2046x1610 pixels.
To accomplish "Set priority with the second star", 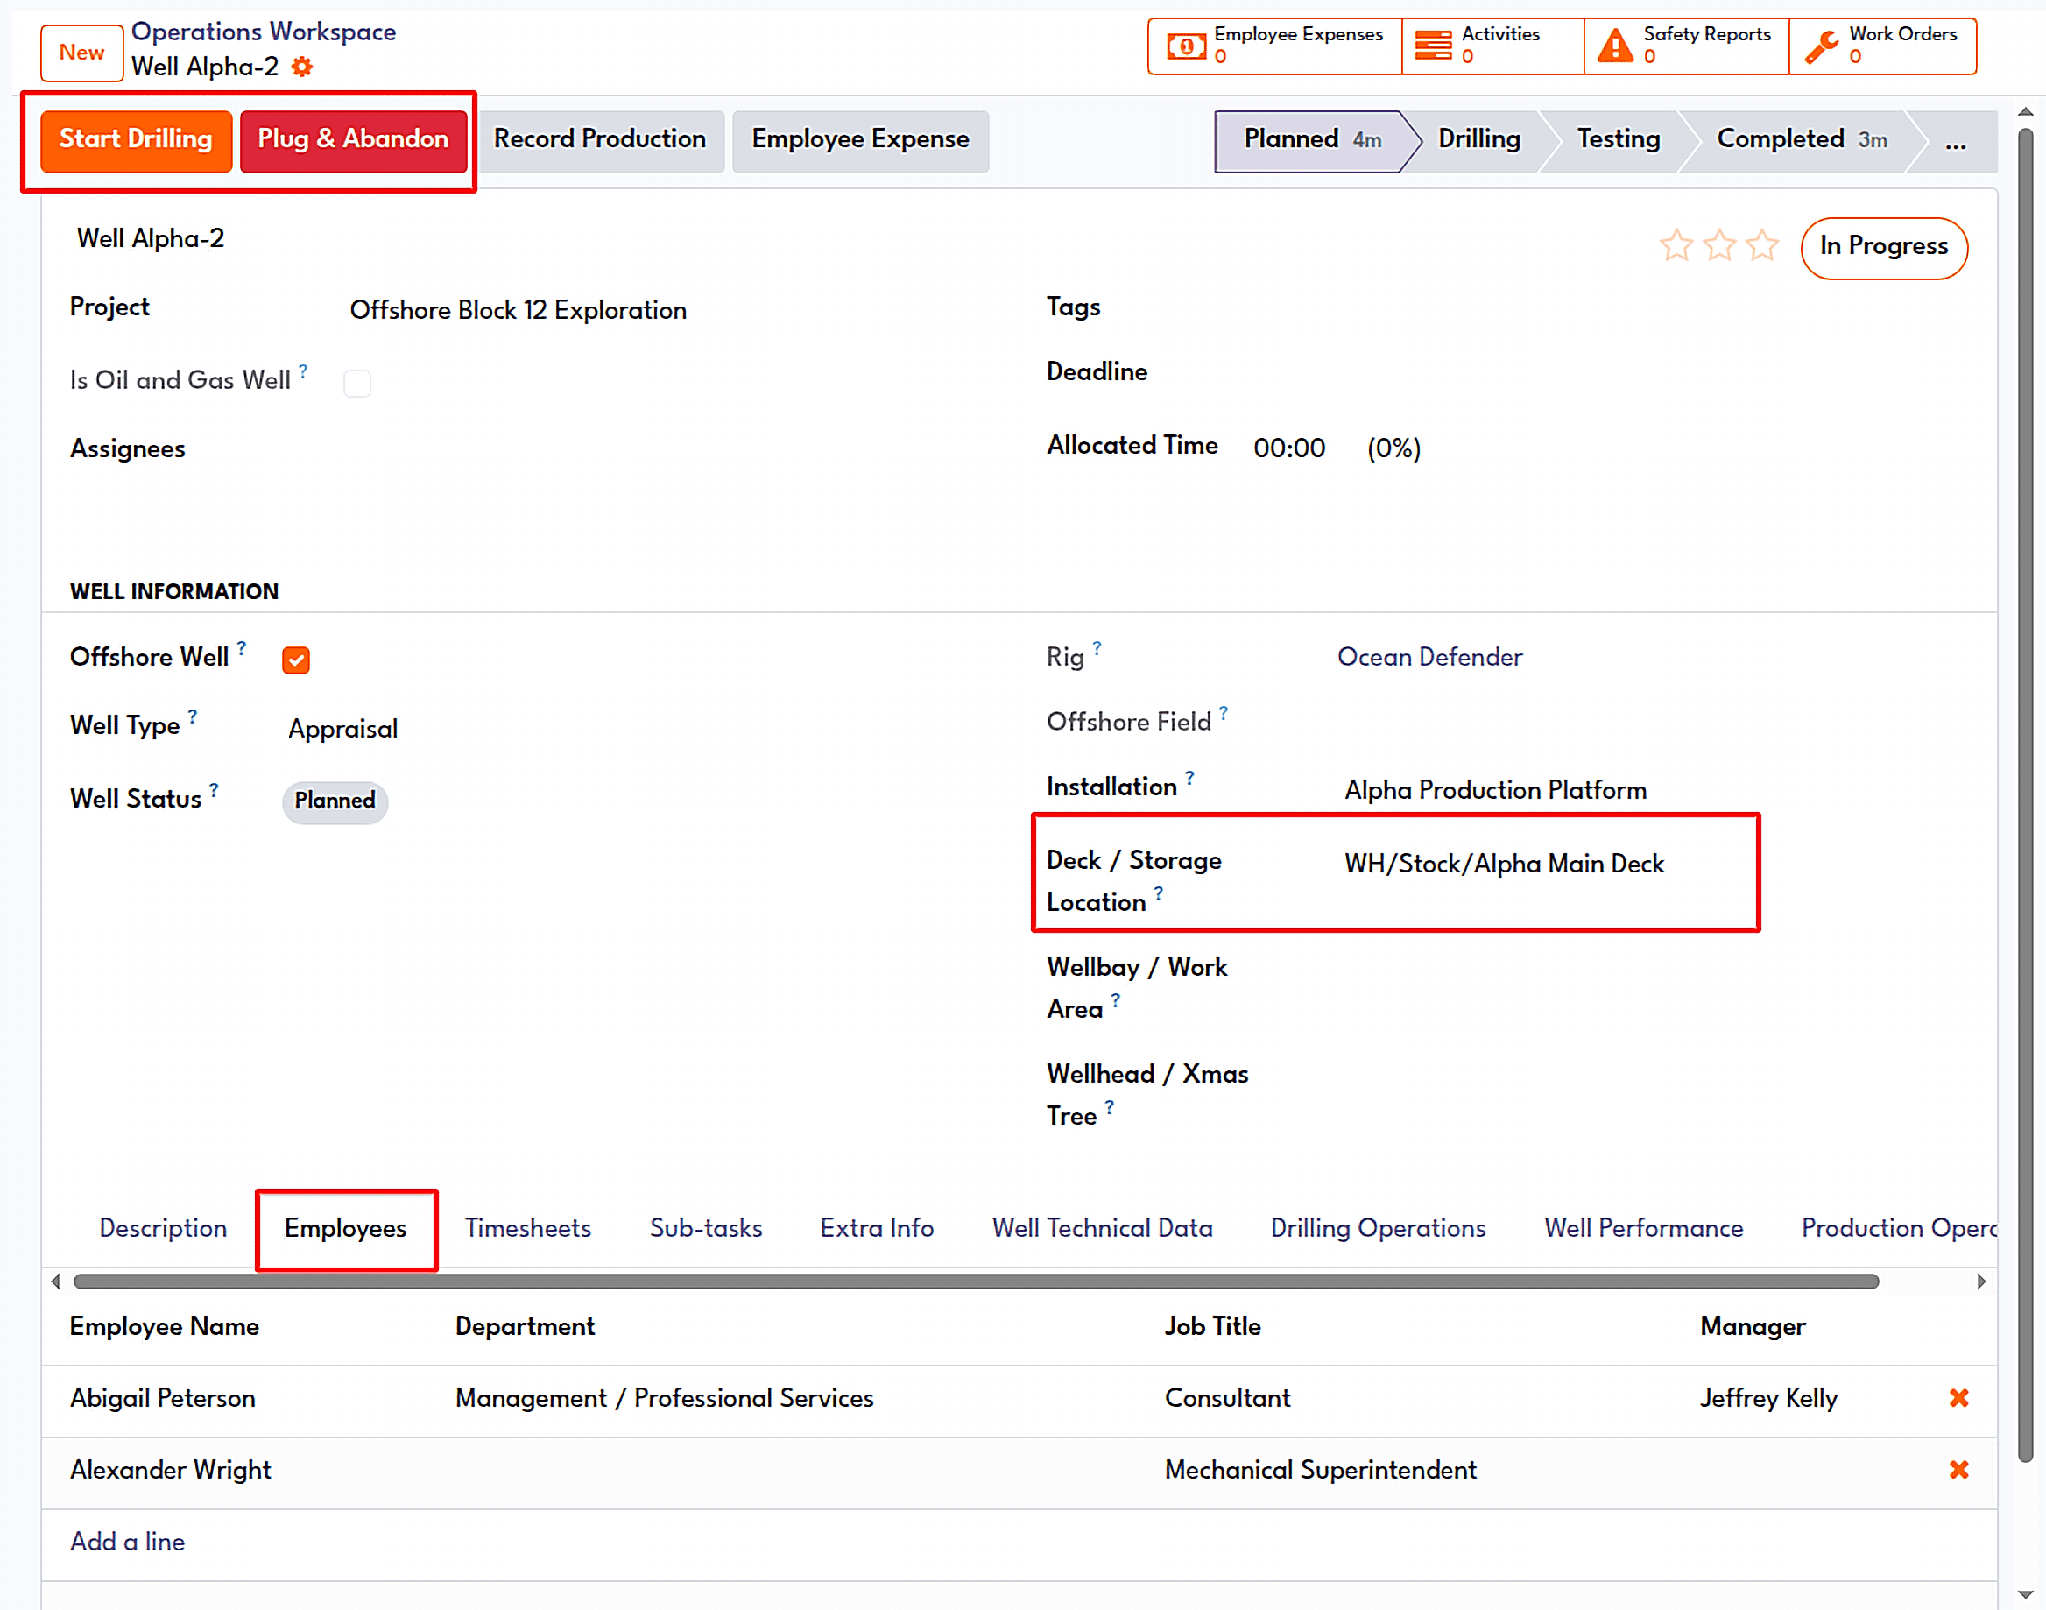I will [1720, 245].
